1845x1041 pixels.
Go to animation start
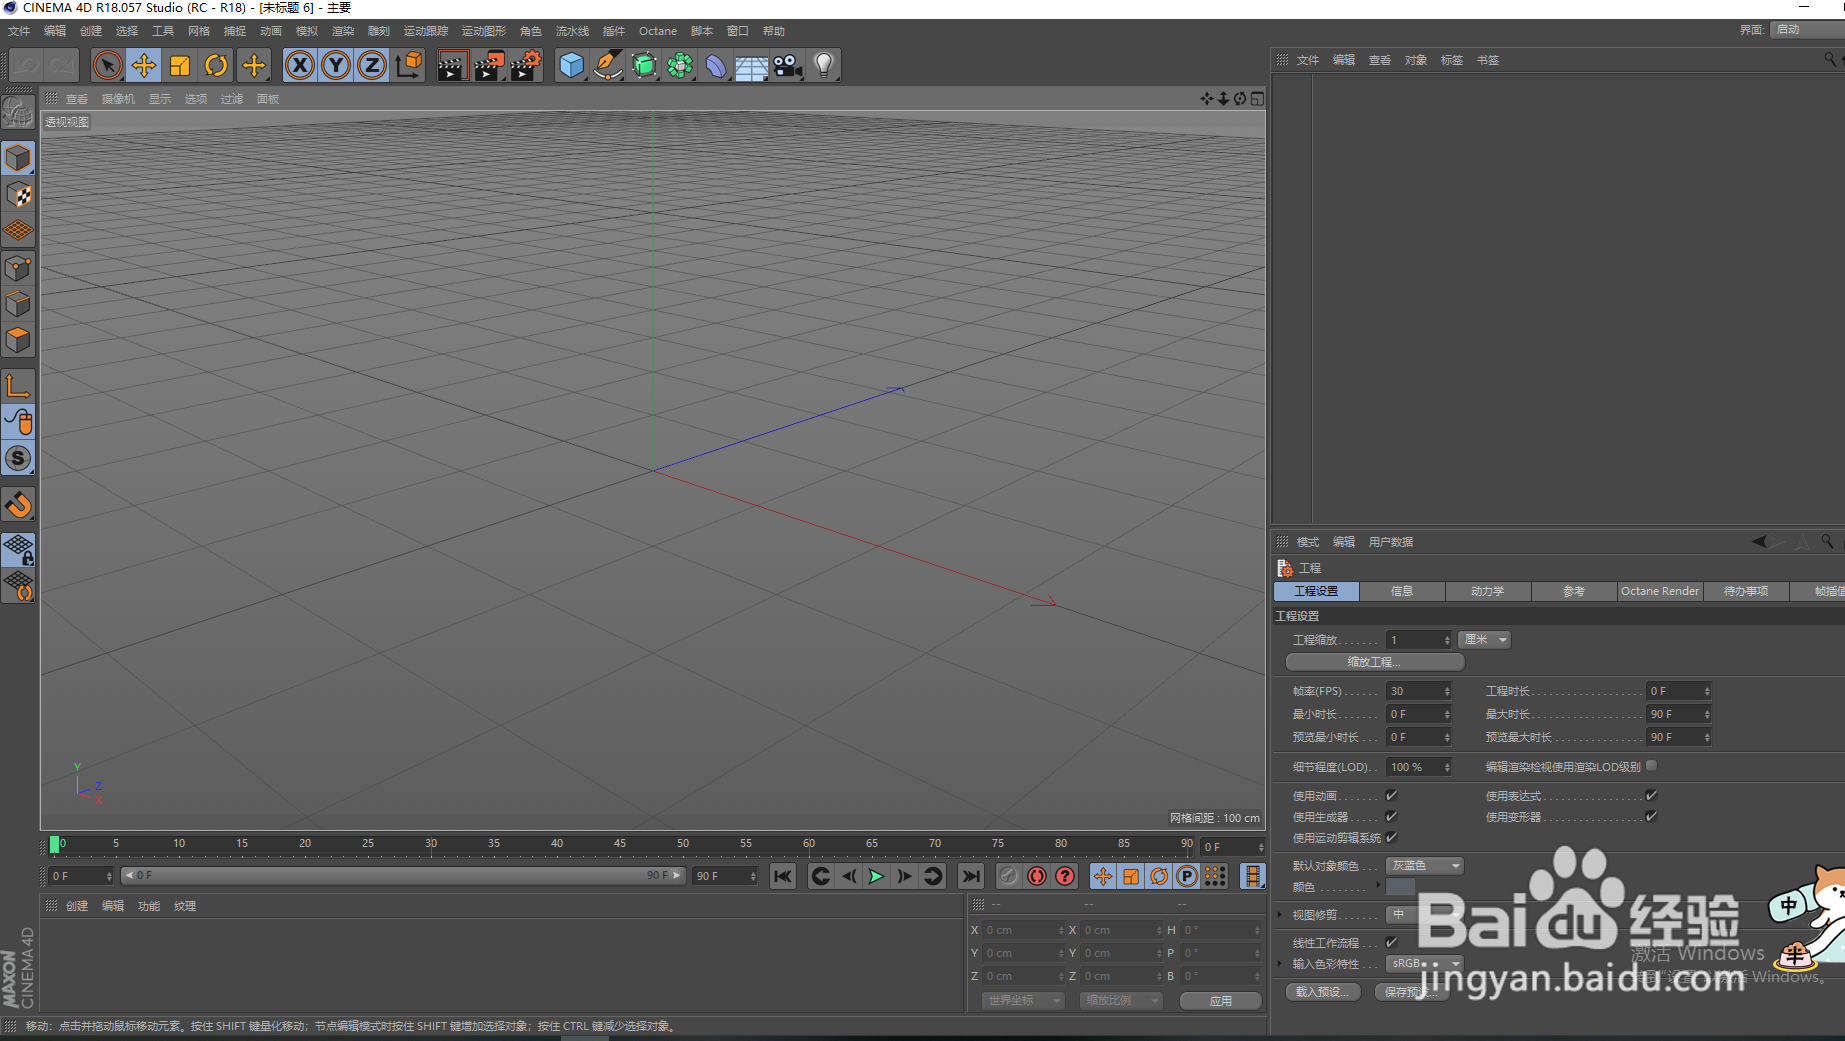pyautogui.click(x=783, y=876)
